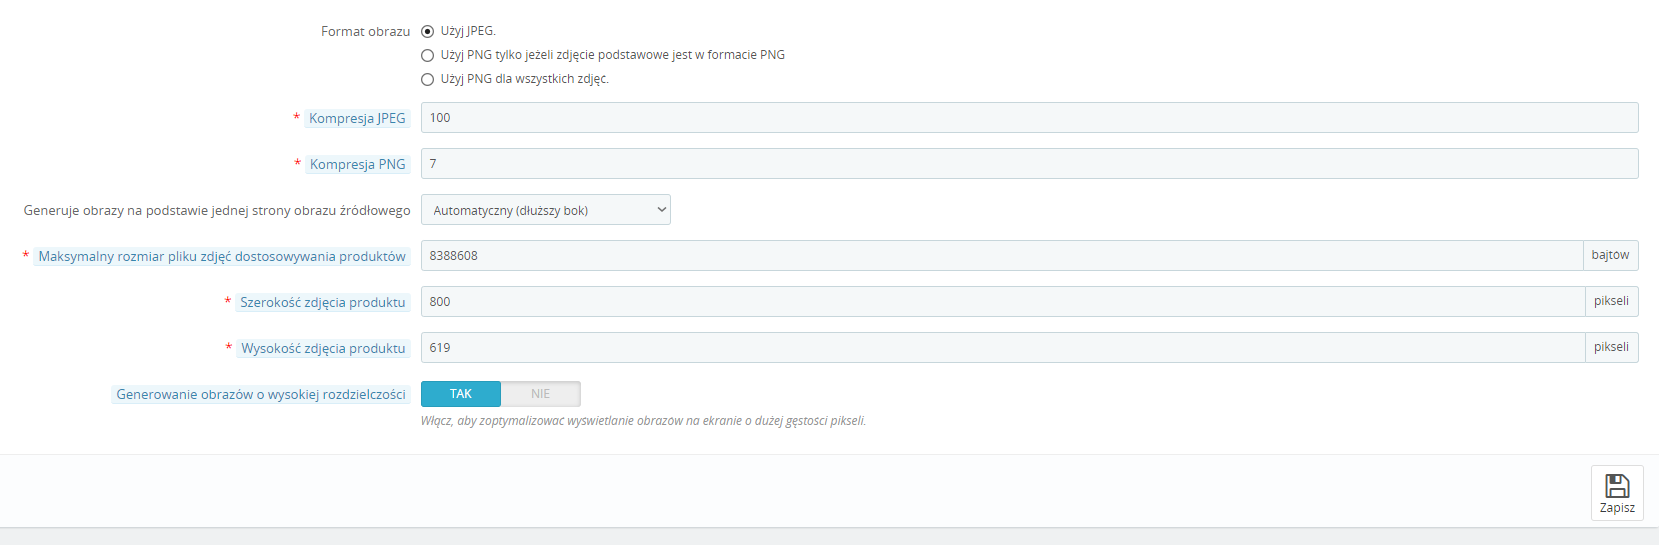Focus the Kompresja PNG value field
The width and height of the screenshot is (1659, 545).
click(x=1029, y=164)
